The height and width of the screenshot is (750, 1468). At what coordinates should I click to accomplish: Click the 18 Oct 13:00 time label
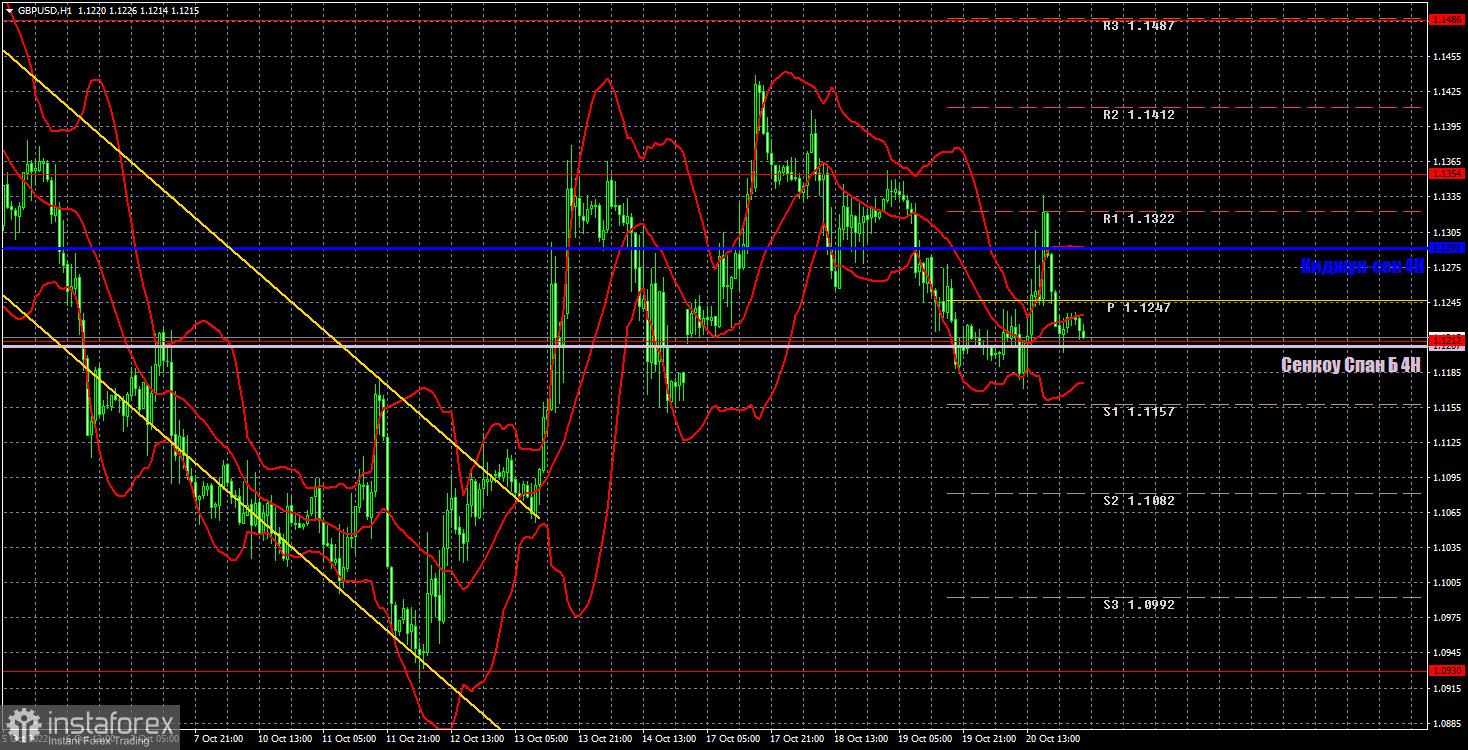pos(860,740)
